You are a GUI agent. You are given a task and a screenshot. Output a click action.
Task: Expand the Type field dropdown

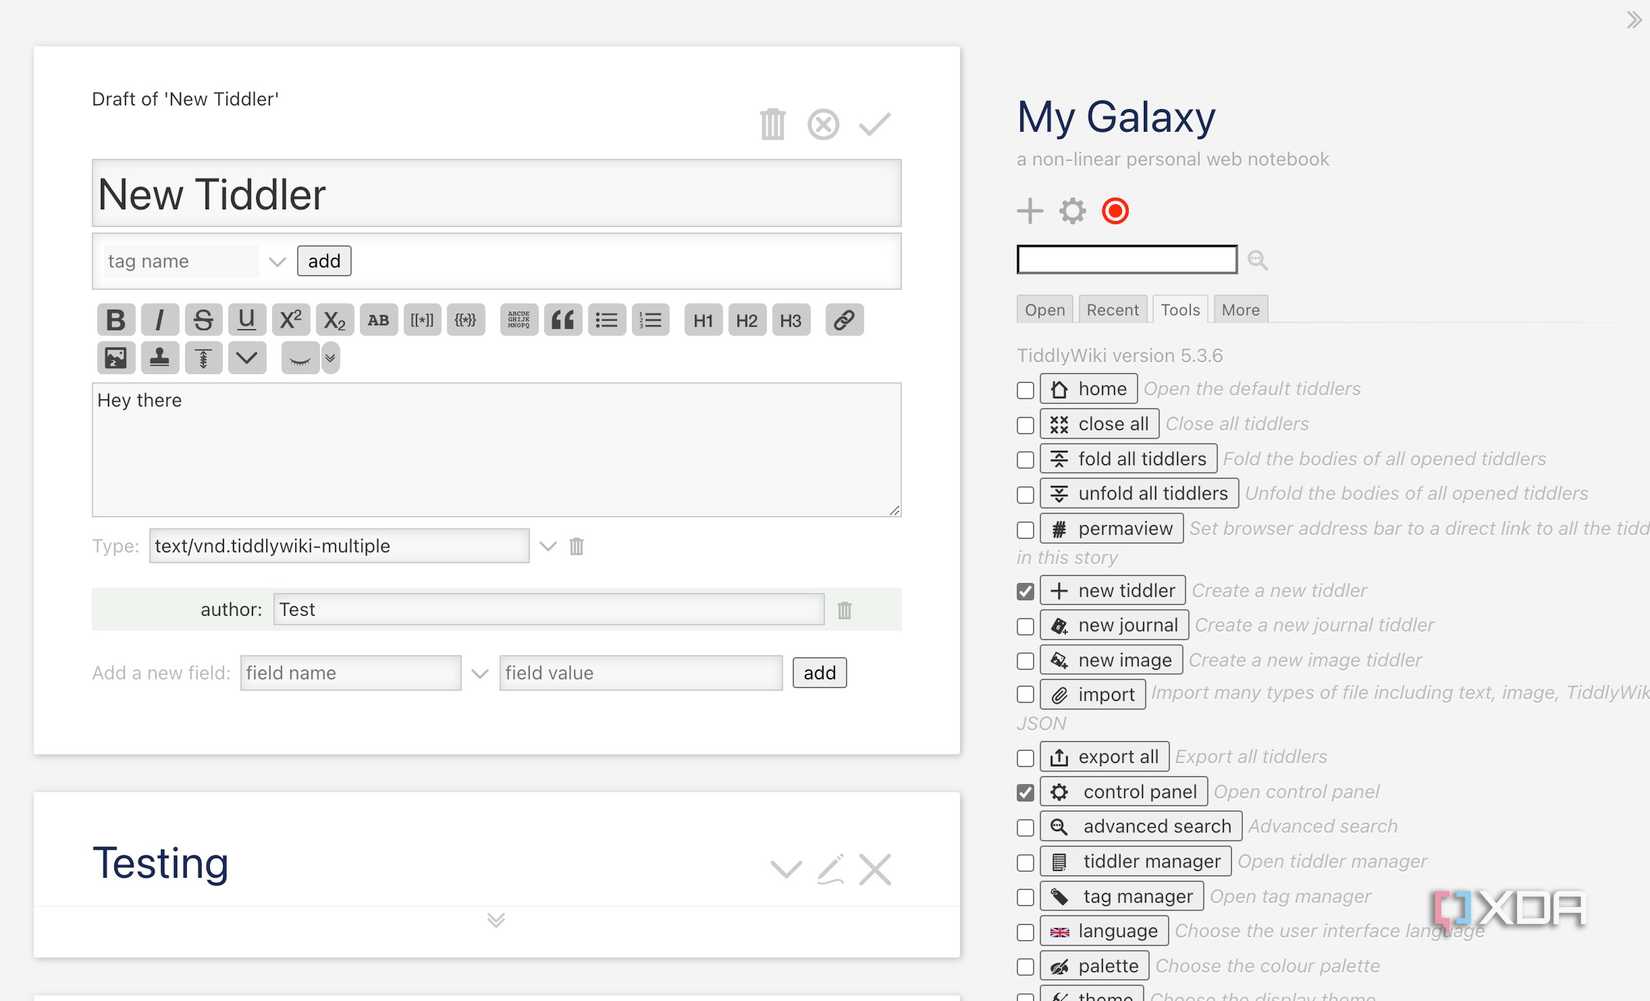548,546
